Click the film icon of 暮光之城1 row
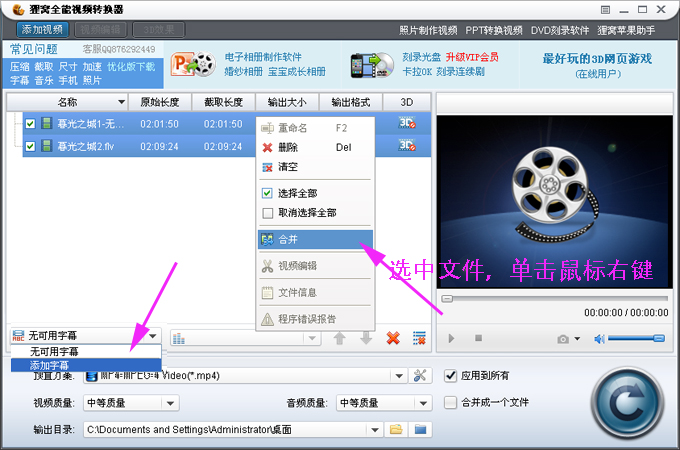The height and width of the screenshot is (450, 680). pyautogui.click(x=46, y=124)
